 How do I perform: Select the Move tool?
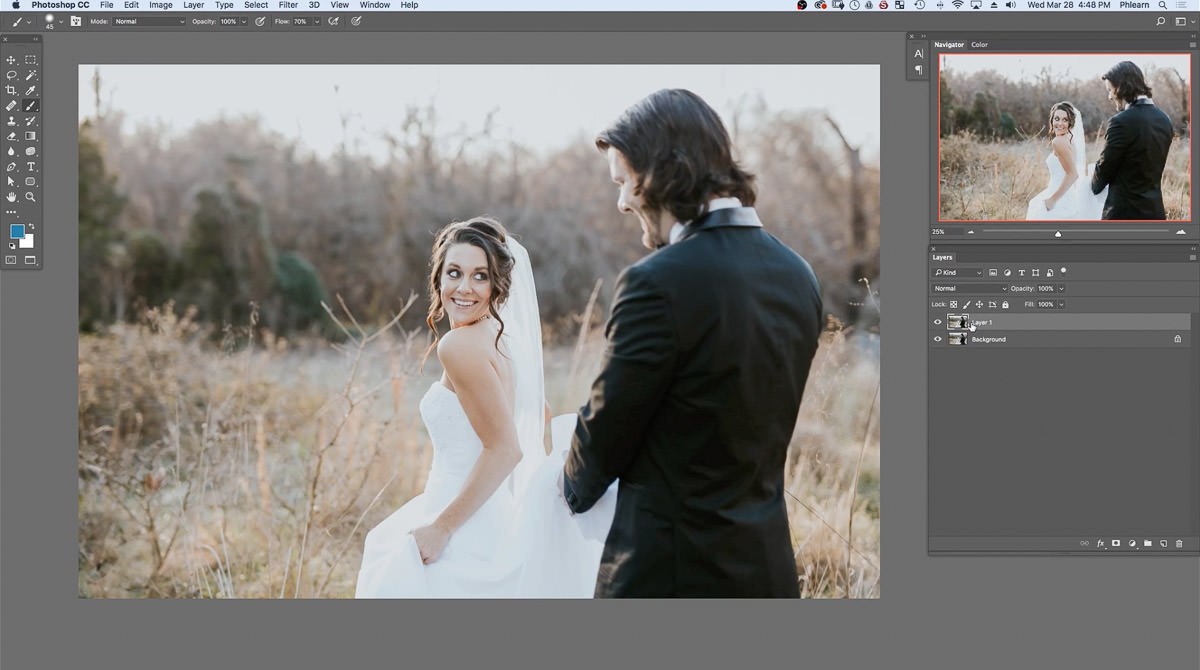tap(12, 60)
